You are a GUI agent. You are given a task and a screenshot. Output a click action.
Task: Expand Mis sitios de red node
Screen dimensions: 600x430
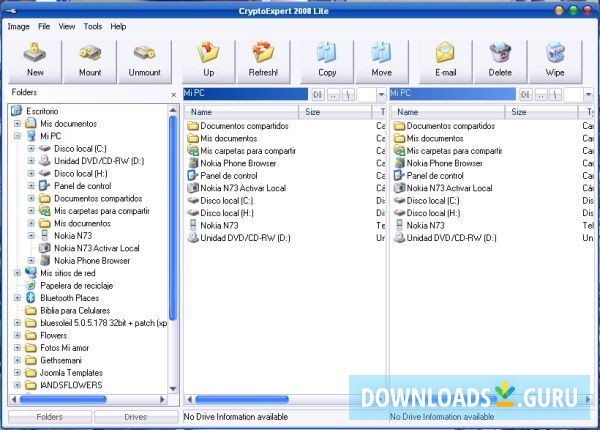click(x=17, y=273)
